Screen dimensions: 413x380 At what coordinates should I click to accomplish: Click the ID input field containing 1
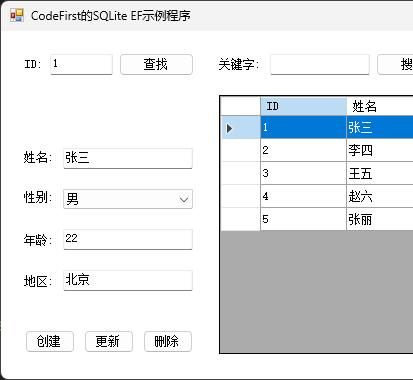coord(81,64)
